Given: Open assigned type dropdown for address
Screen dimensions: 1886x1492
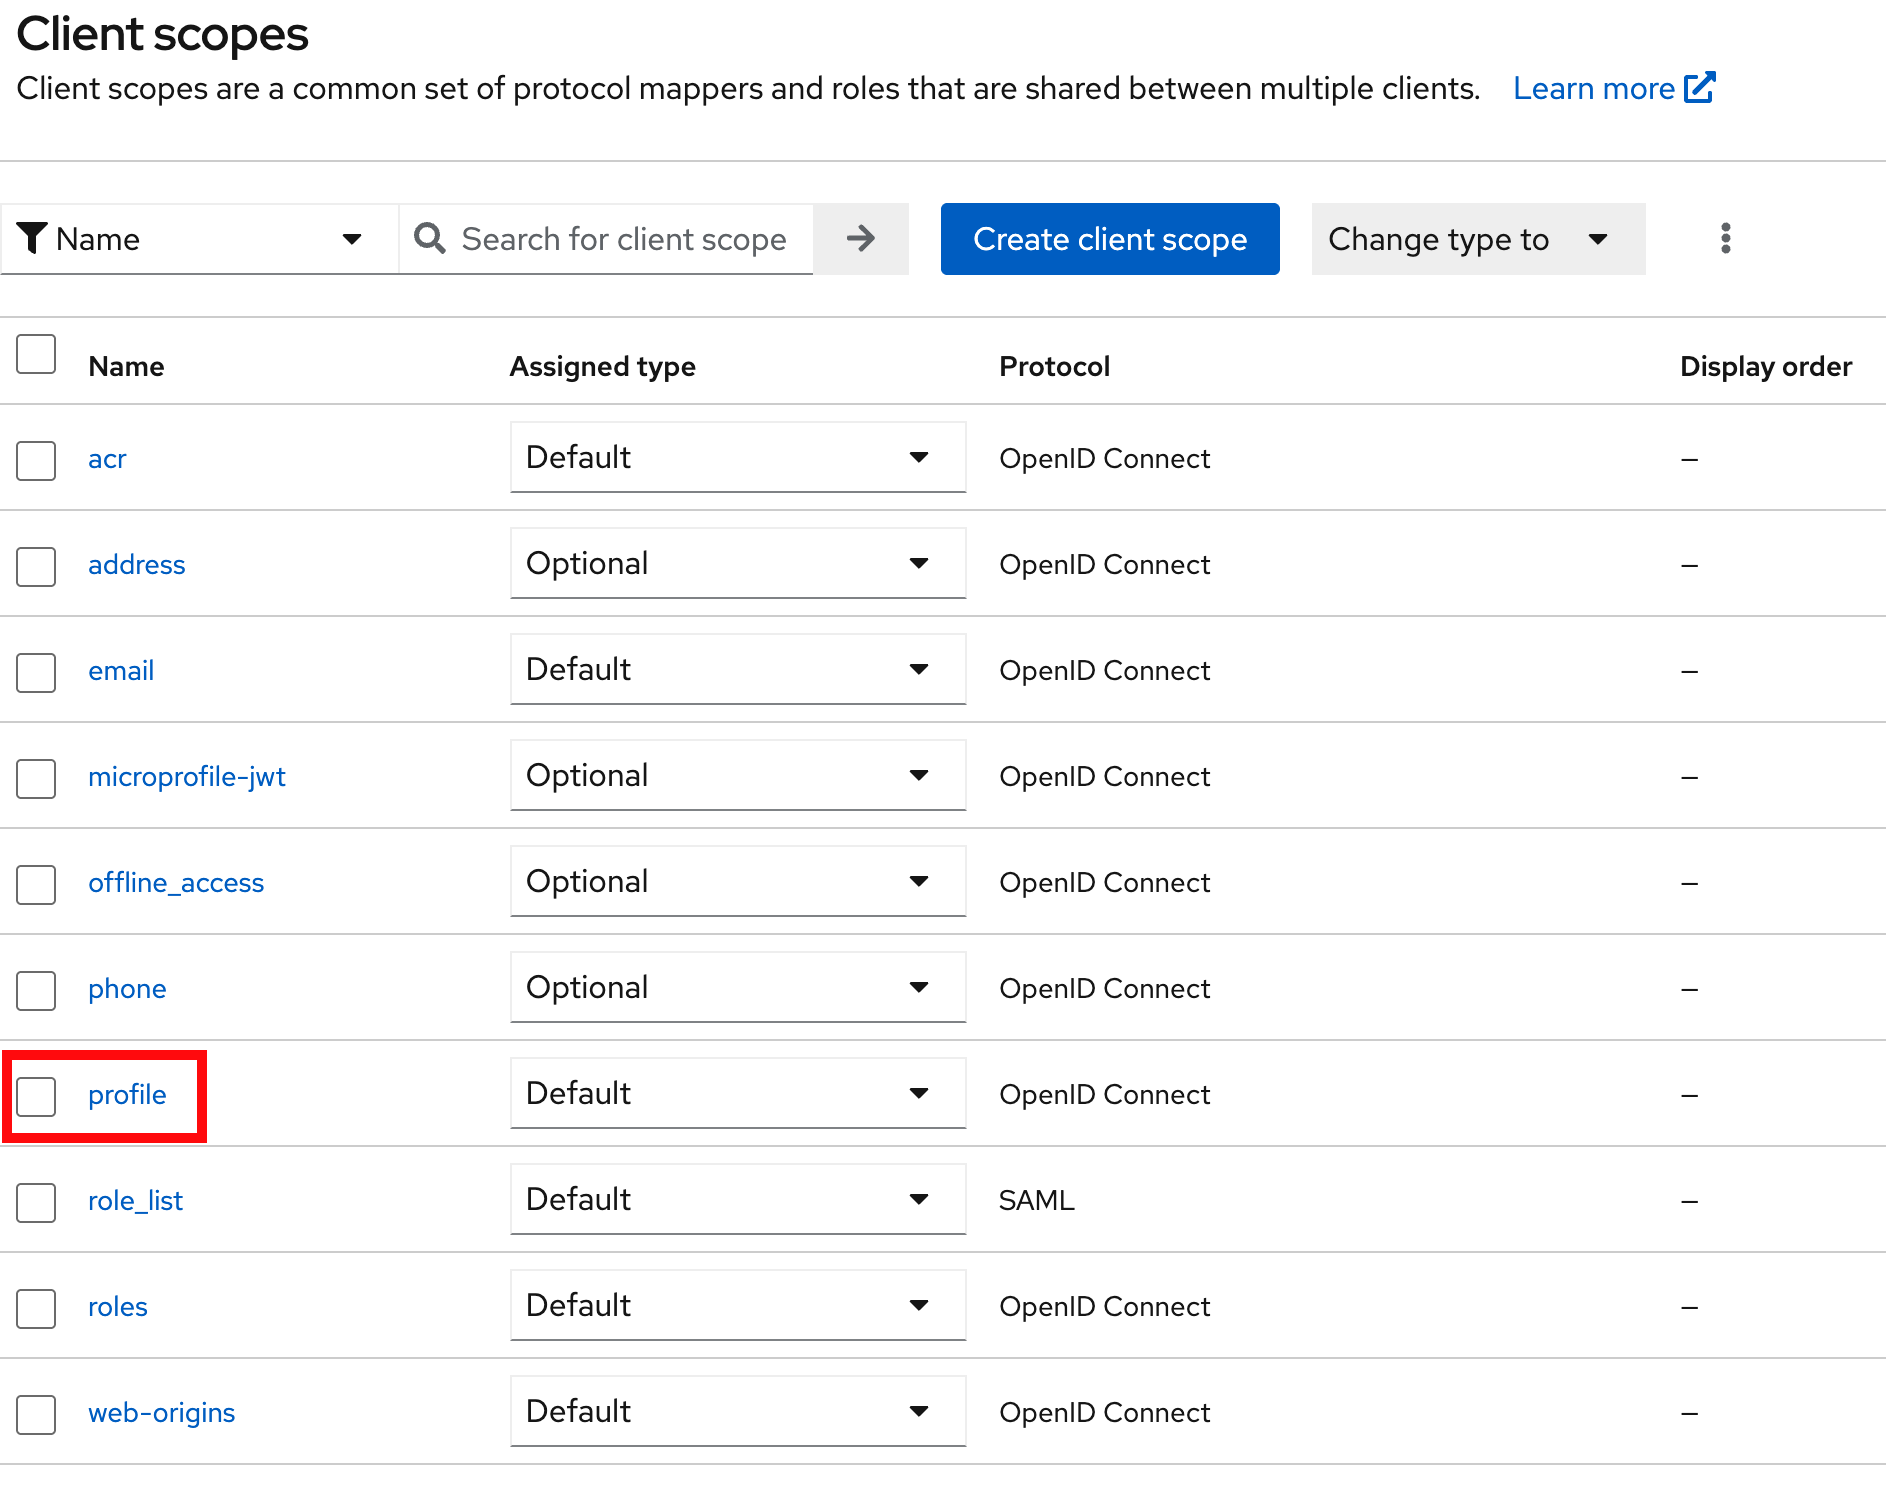Looking at the screenshot, I should pyautogui.click(x=737, y=564).
